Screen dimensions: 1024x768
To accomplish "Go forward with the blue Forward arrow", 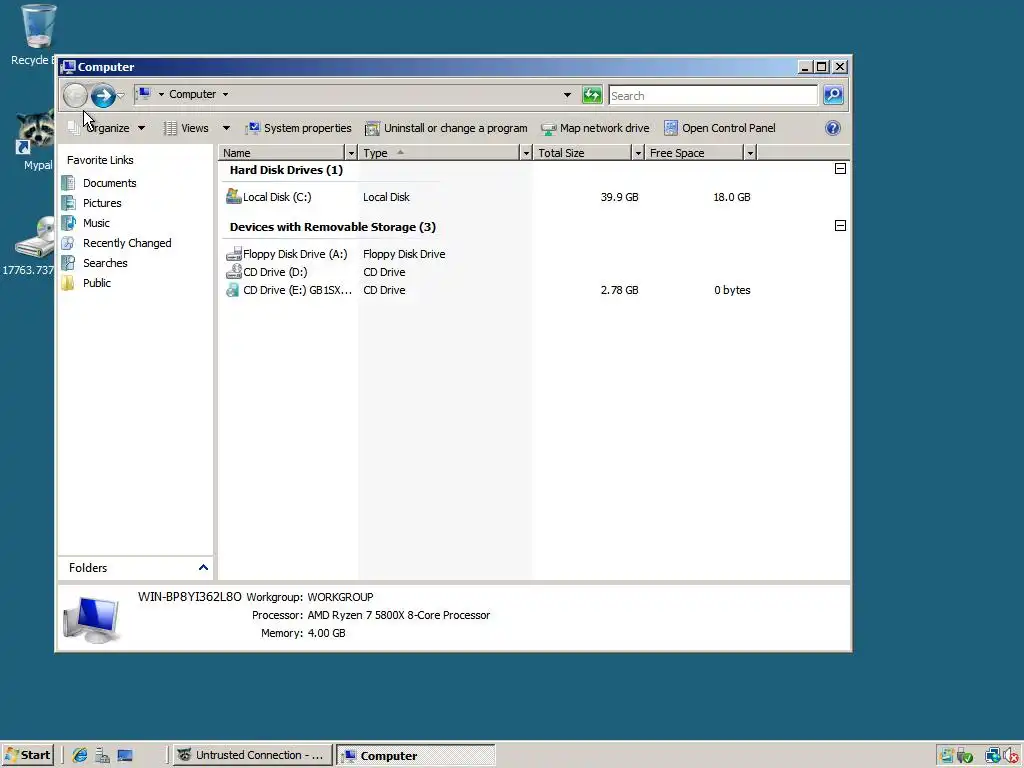I will coord(103,96).
